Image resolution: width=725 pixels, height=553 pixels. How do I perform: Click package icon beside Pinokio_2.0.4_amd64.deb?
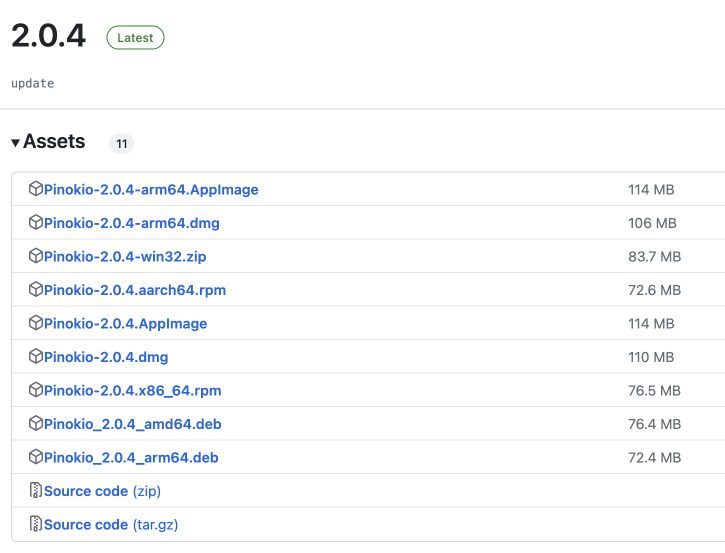[x=36, y=424]
